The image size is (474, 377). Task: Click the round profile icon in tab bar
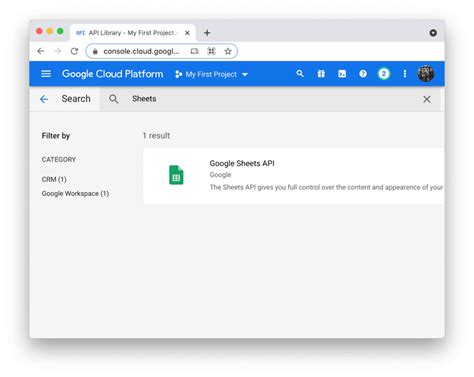tap(433, 33)
